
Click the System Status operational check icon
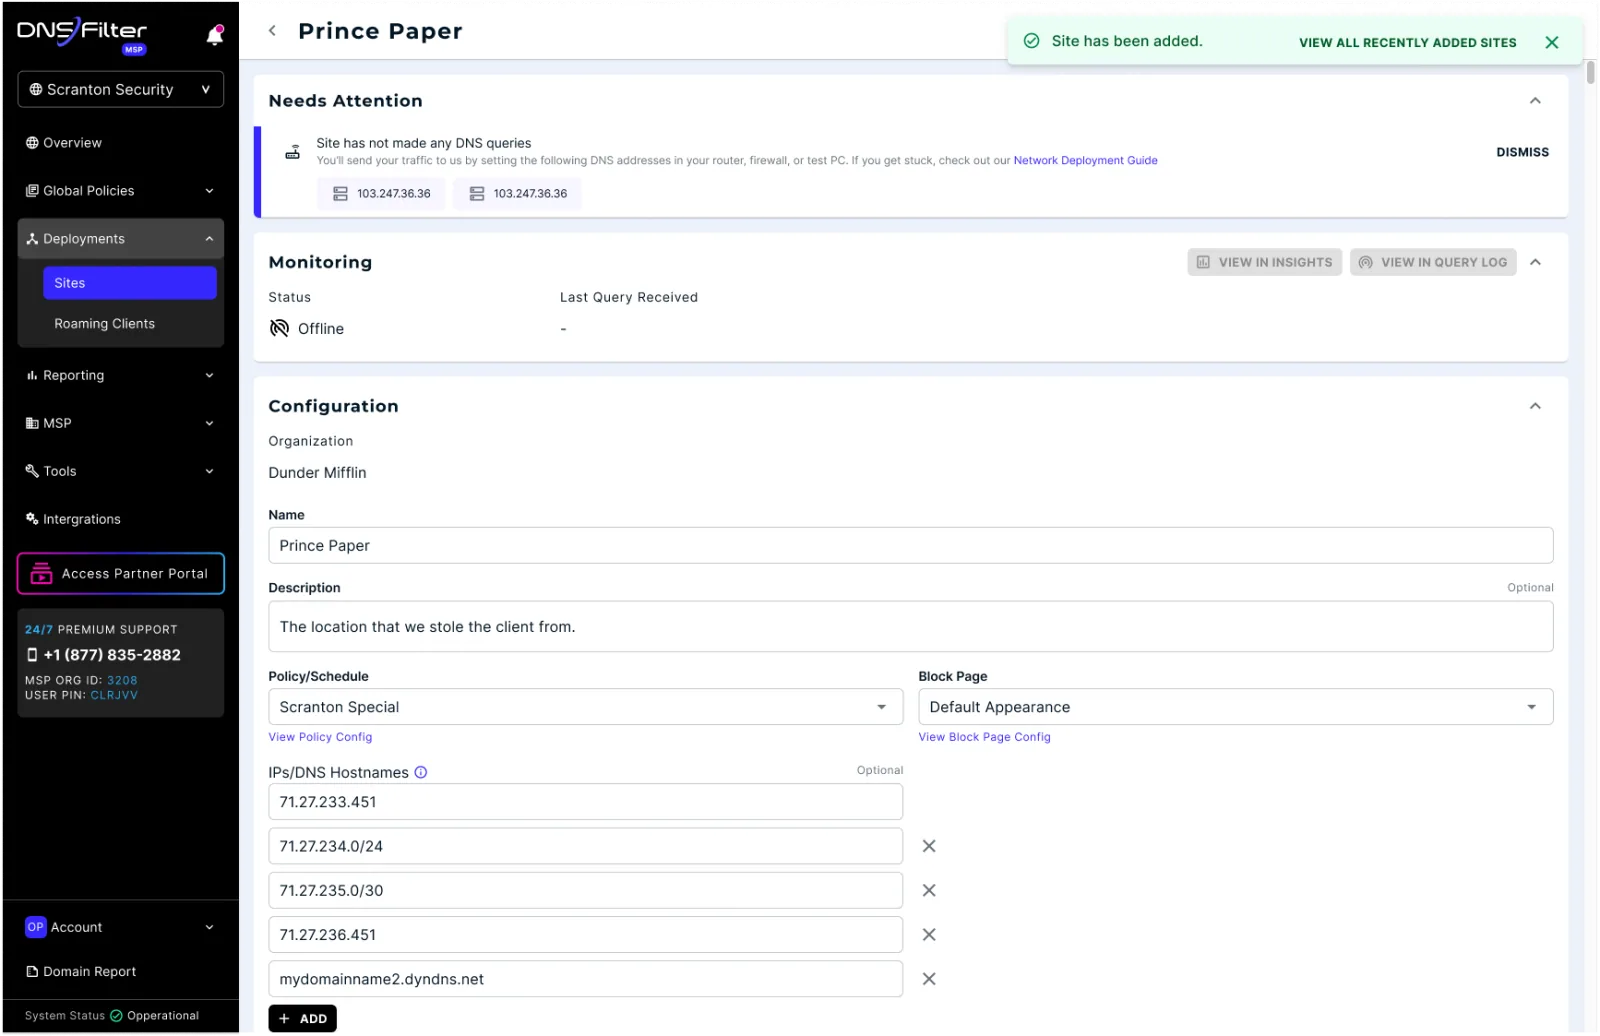pos(116,1016)
